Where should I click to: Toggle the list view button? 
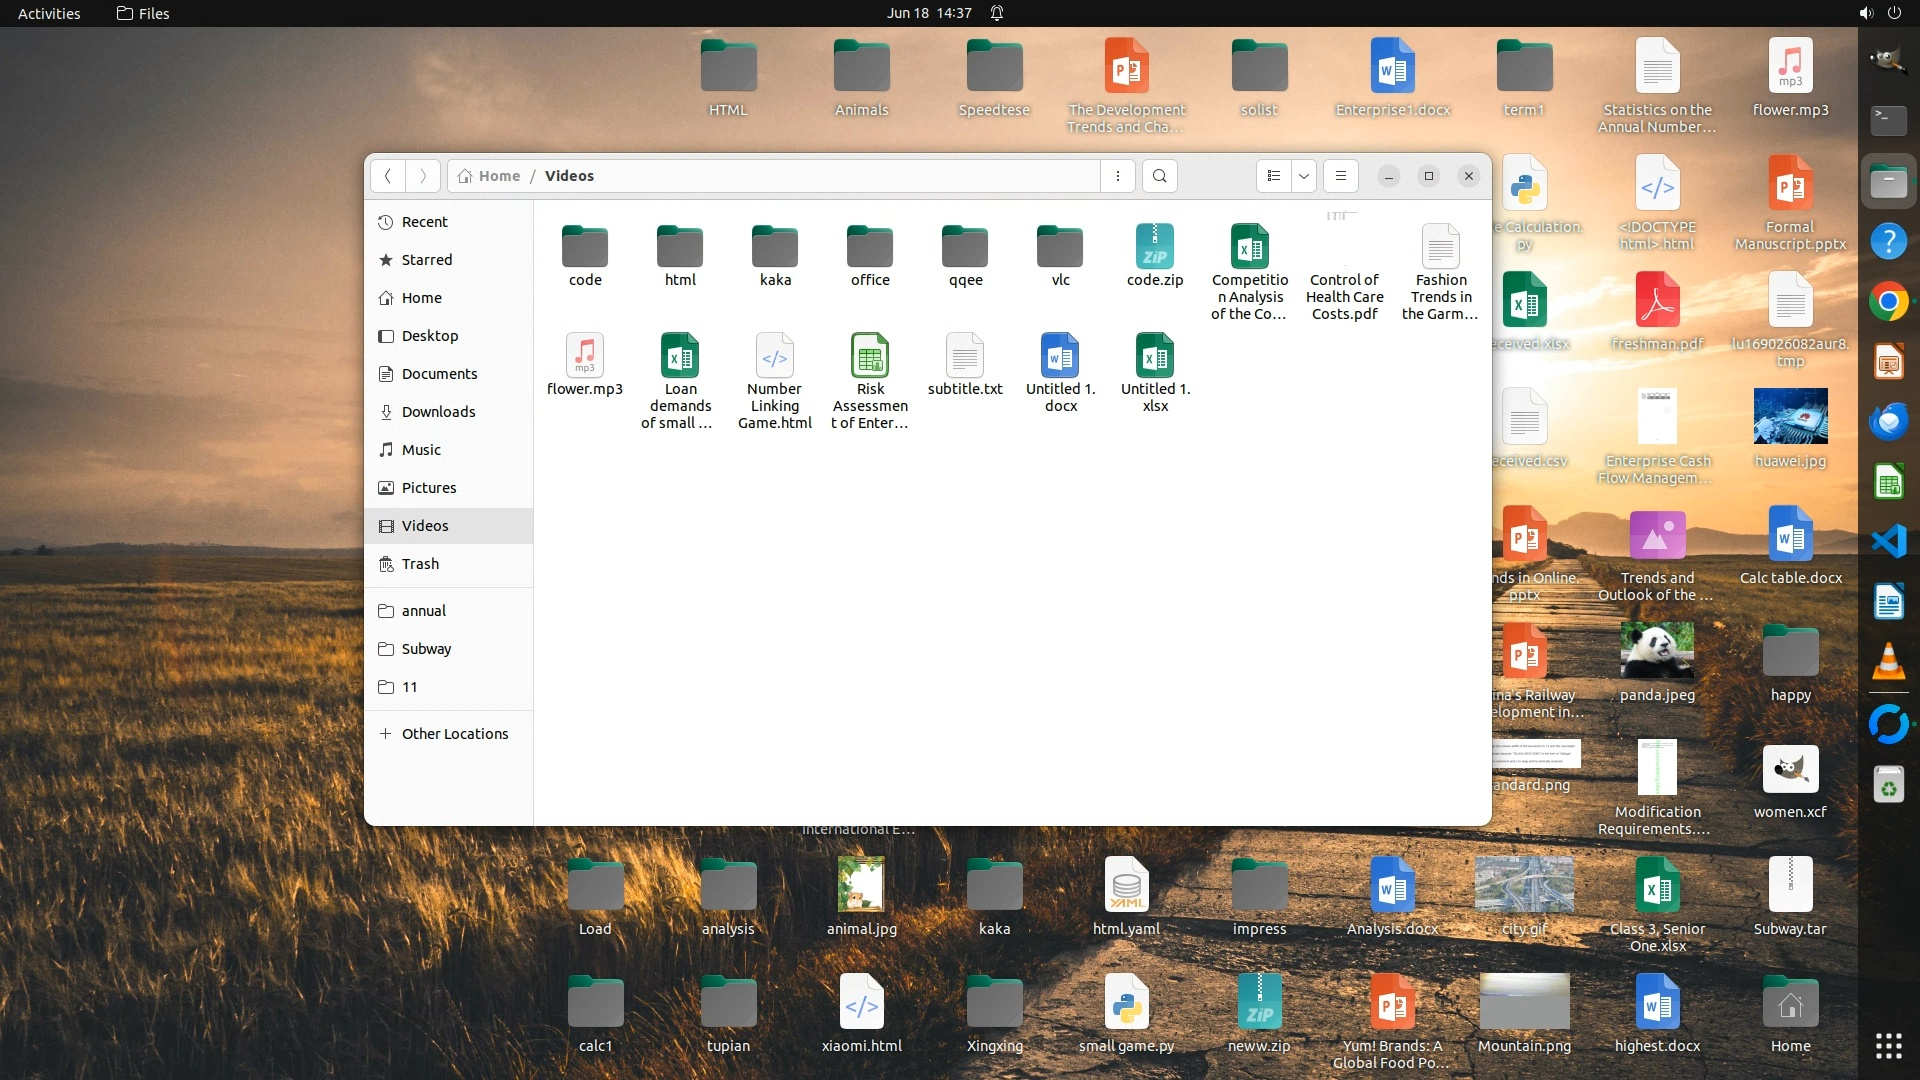click(1273, 176)
